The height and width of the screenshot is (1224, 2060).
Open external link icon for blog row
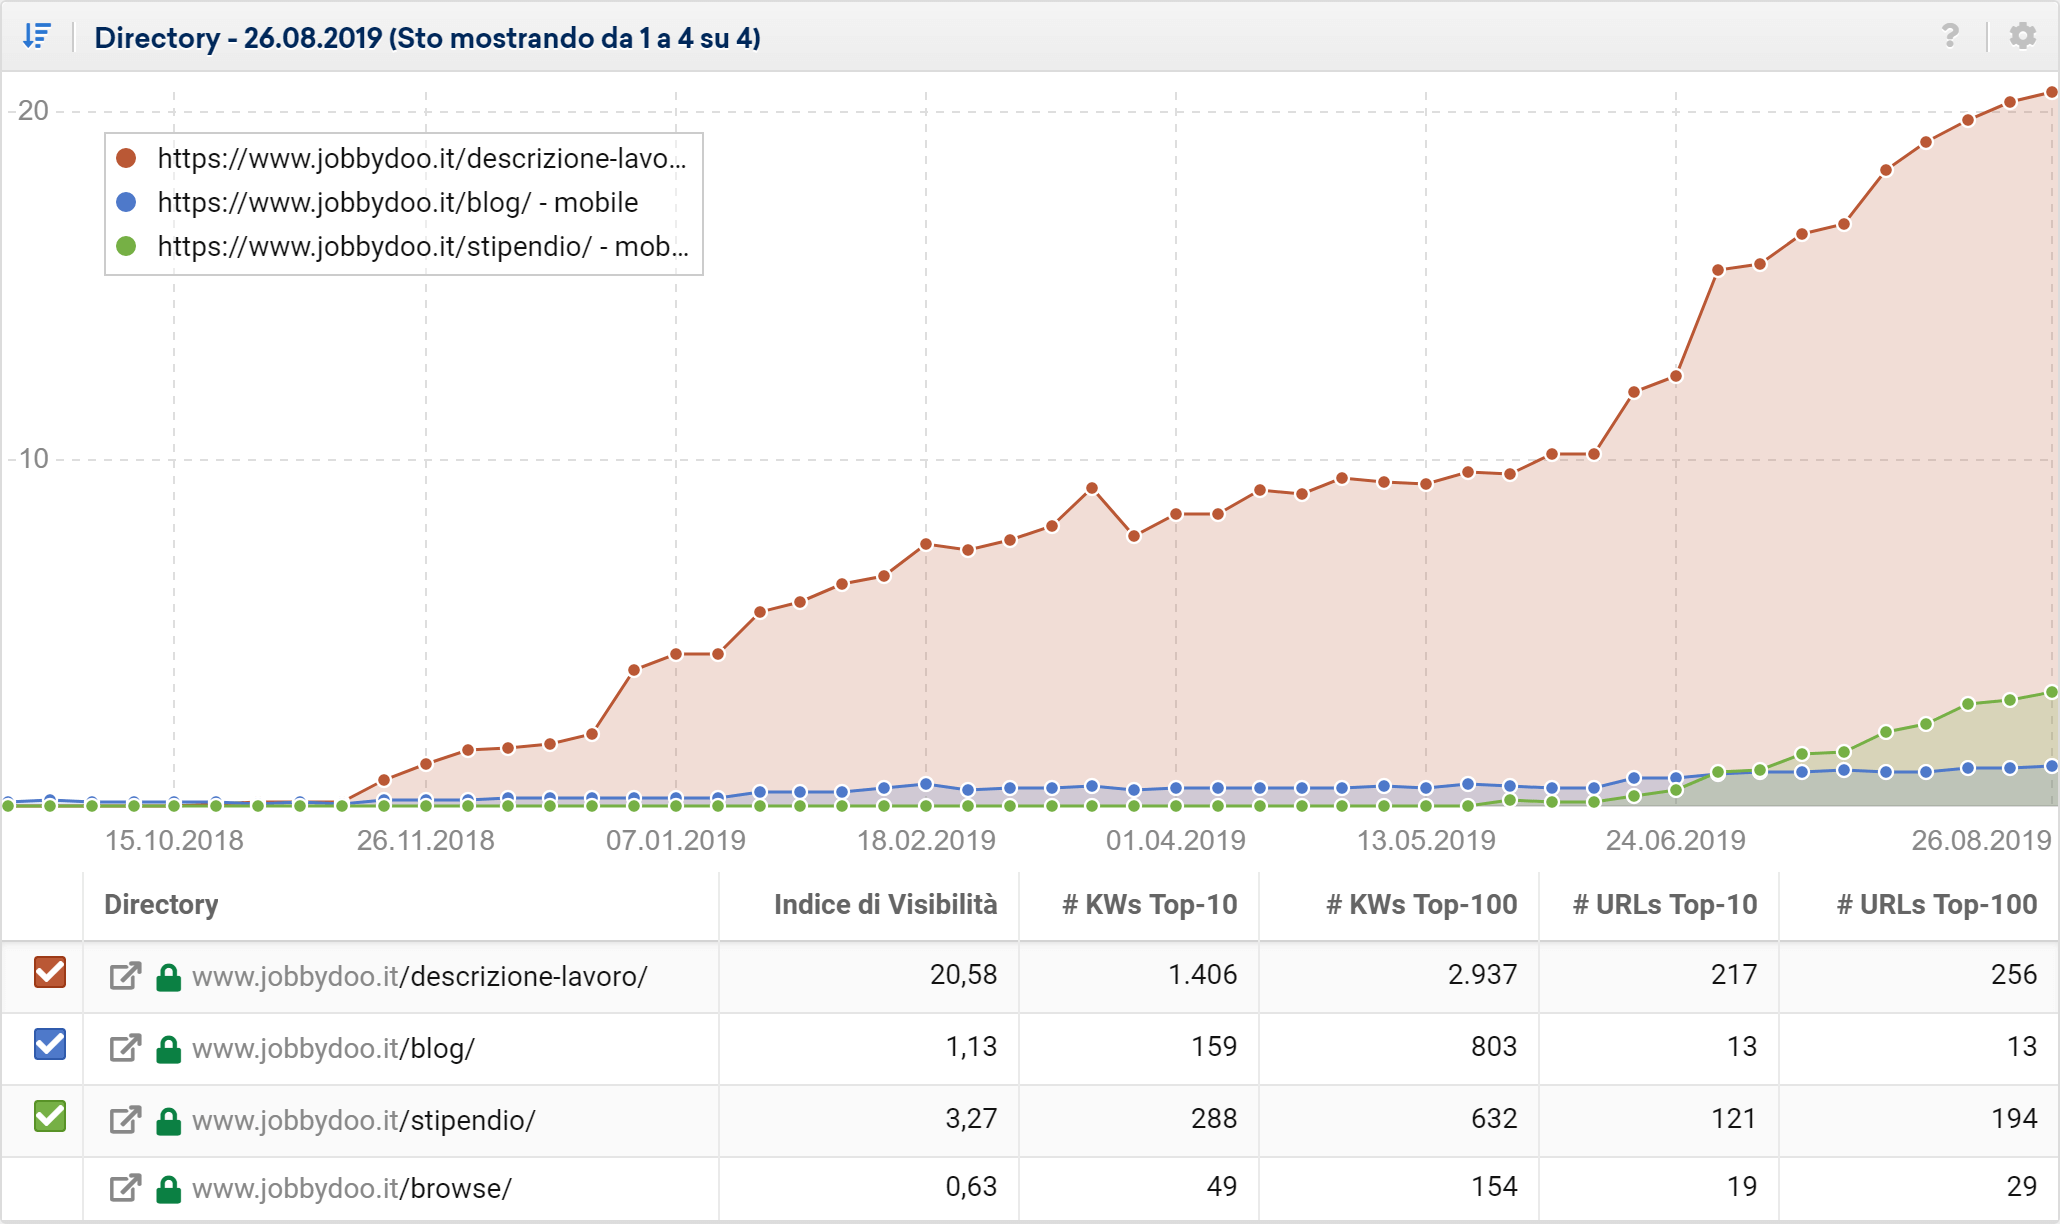[125, 1048]
